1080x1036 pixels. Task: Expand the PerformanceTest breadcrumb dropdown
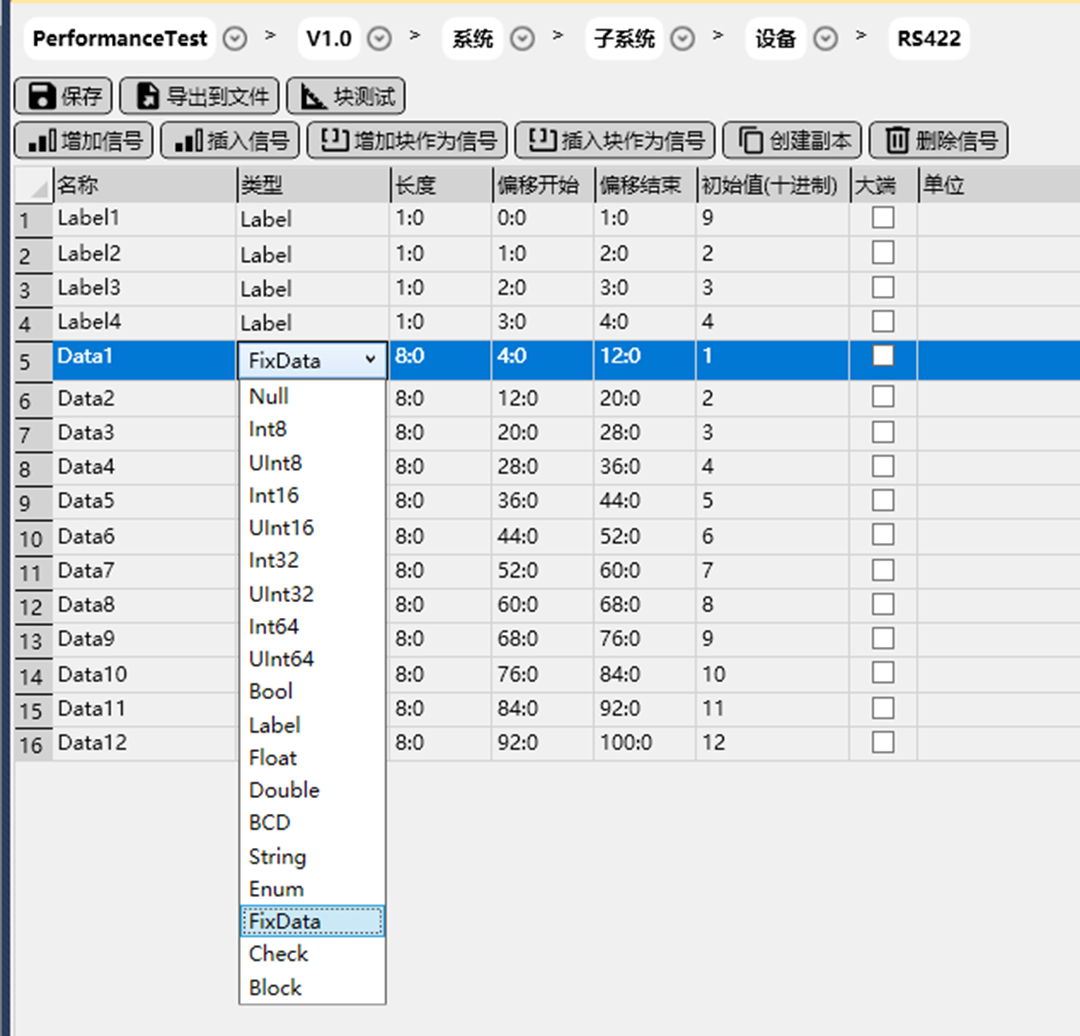(x=235, y=39)
